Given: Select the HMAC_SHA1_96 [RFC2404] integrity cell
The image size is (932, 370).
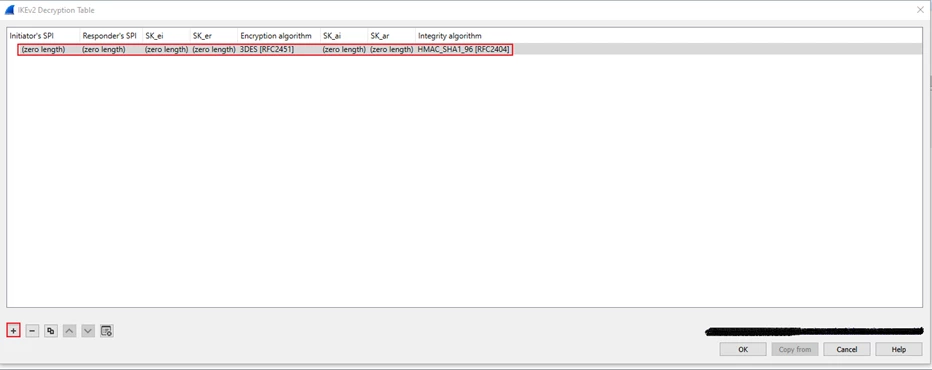Looking at the screenshot, I should point(464,49).
